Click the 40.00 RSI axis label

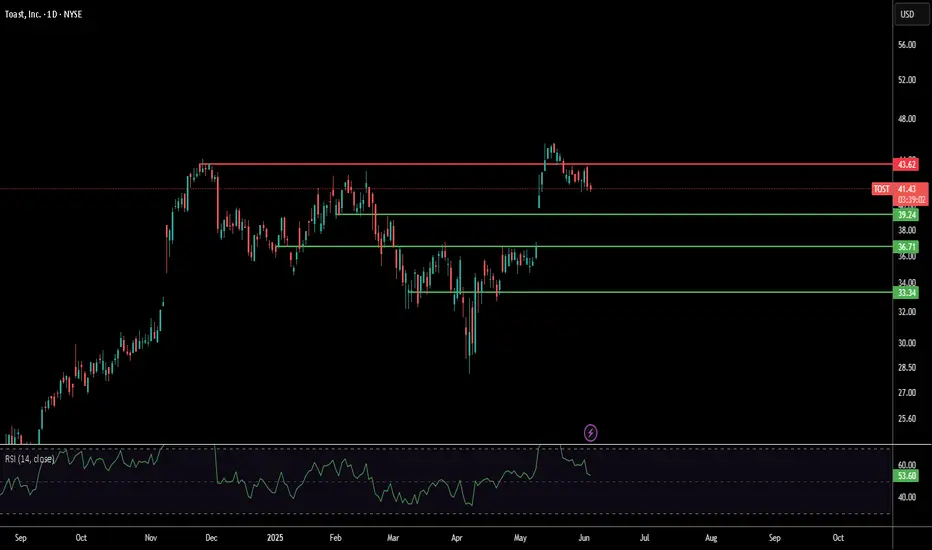pos(907,497)
